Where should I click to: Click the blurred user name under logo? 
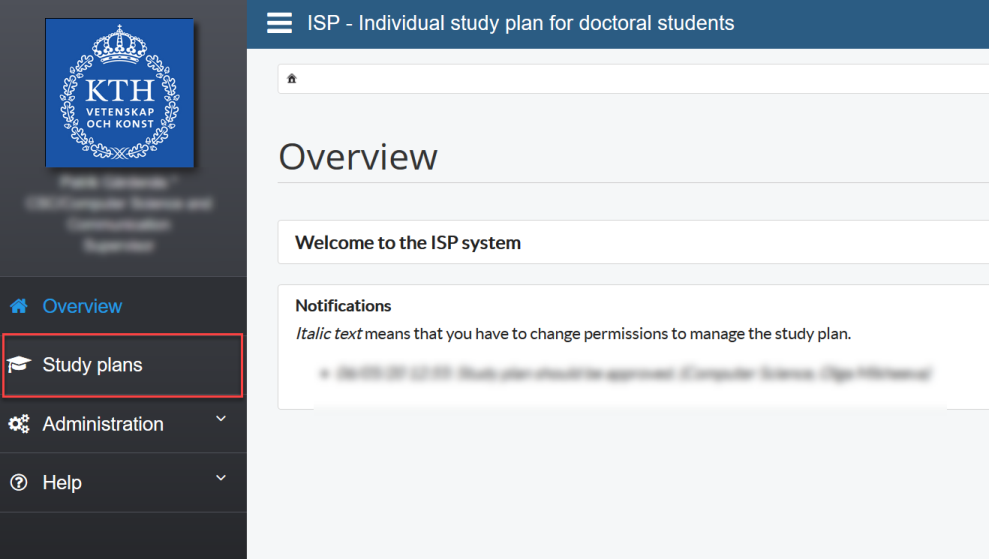click(119, 183)
